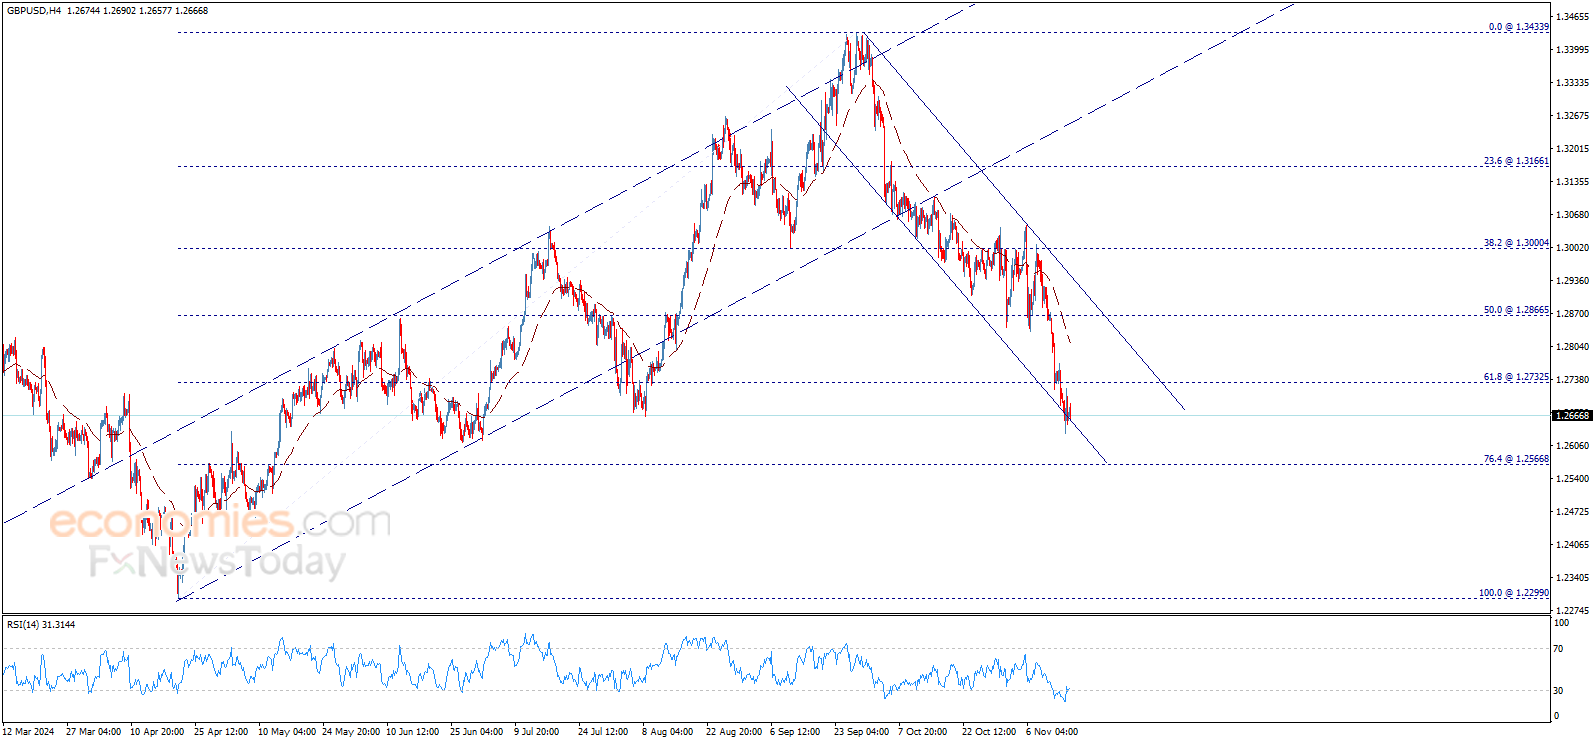Viewport: 1596px width, 743px height.
Task: Click the 10 Apr 20:00 time label
Action: [157, 732]
